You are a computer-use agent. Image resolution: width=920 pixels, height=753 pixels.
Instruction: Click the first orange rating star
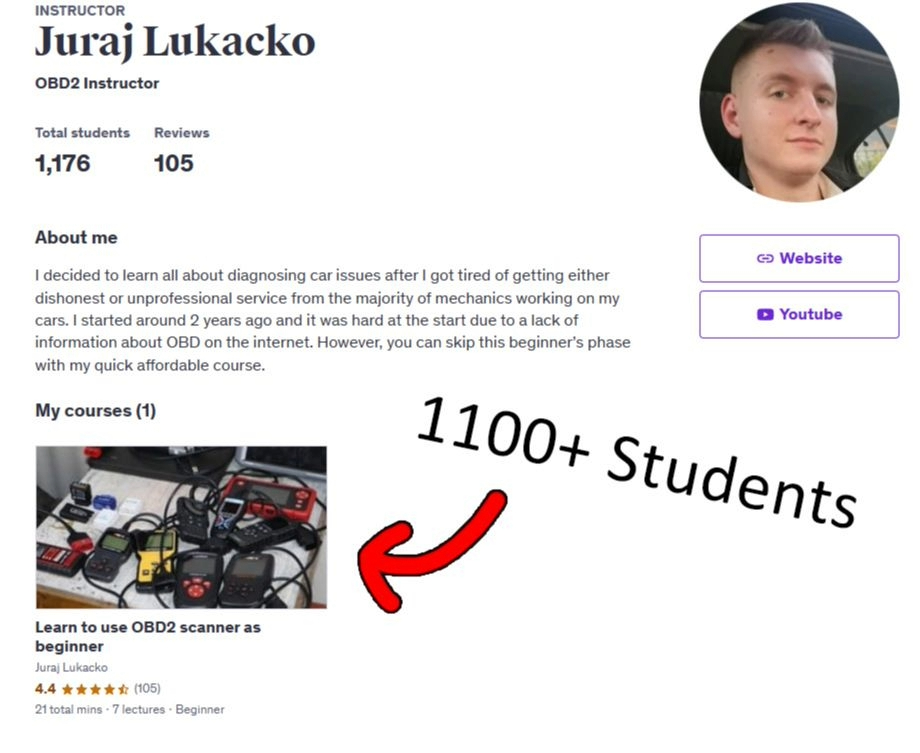click(x=67, y=689)
